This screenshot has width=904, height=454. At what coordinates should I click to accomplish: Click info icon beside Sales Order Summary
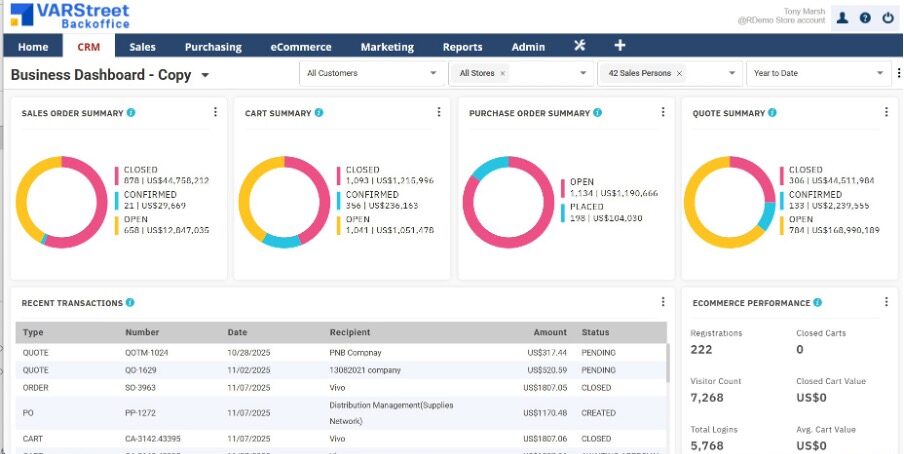point(131,113)
